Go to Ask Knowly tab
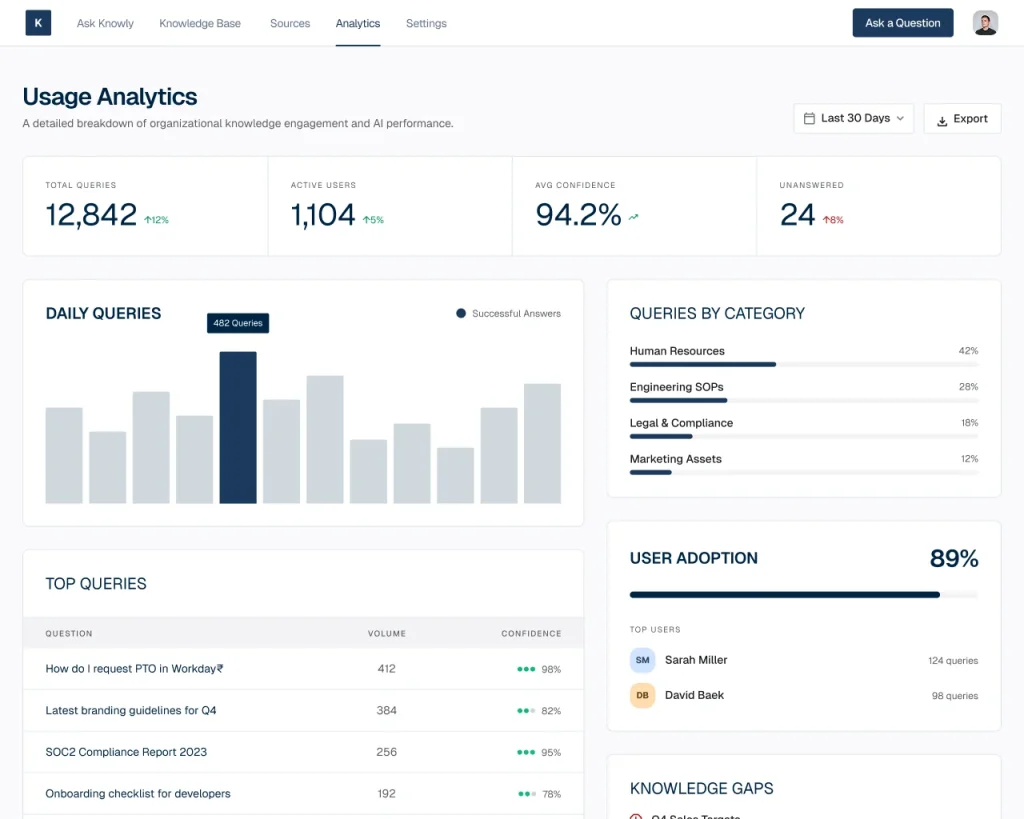The height and width of the screenshot is (819, 1024). pos(105,24)
